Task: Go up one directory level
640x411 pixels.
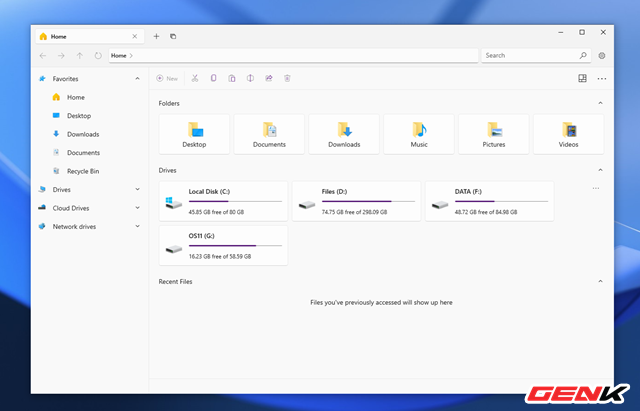Action: (80, 56)
